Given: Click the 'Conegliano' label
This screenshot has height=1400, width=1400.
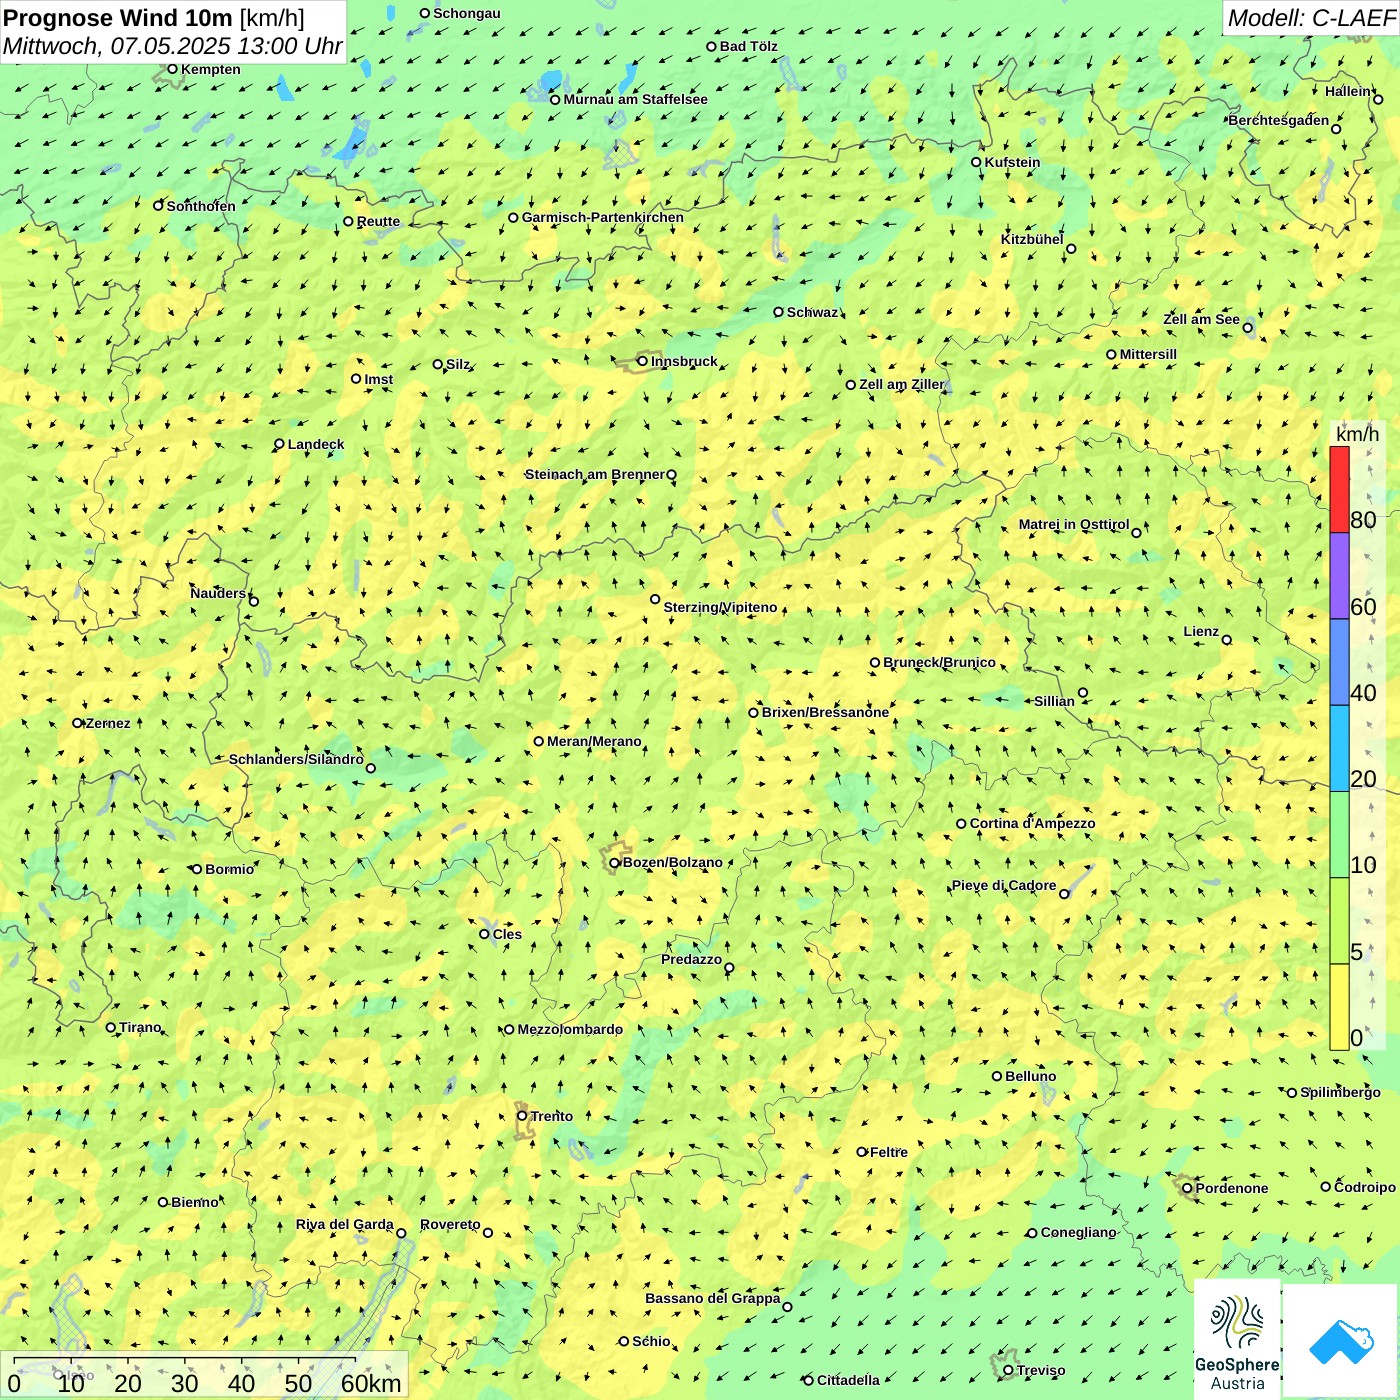Looking at the screenshot, I should pos(1078,1232).
